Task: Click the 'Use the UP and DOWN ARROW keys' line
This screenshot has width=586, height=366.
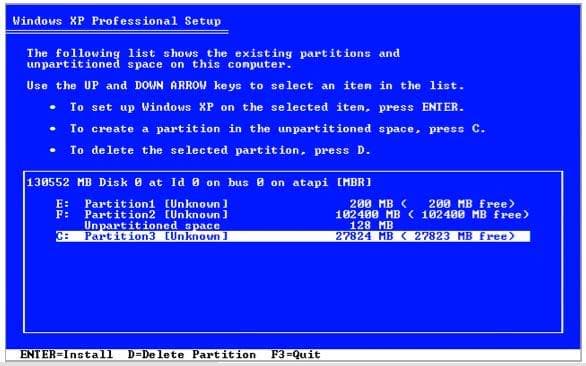Action: click(245, 86)
